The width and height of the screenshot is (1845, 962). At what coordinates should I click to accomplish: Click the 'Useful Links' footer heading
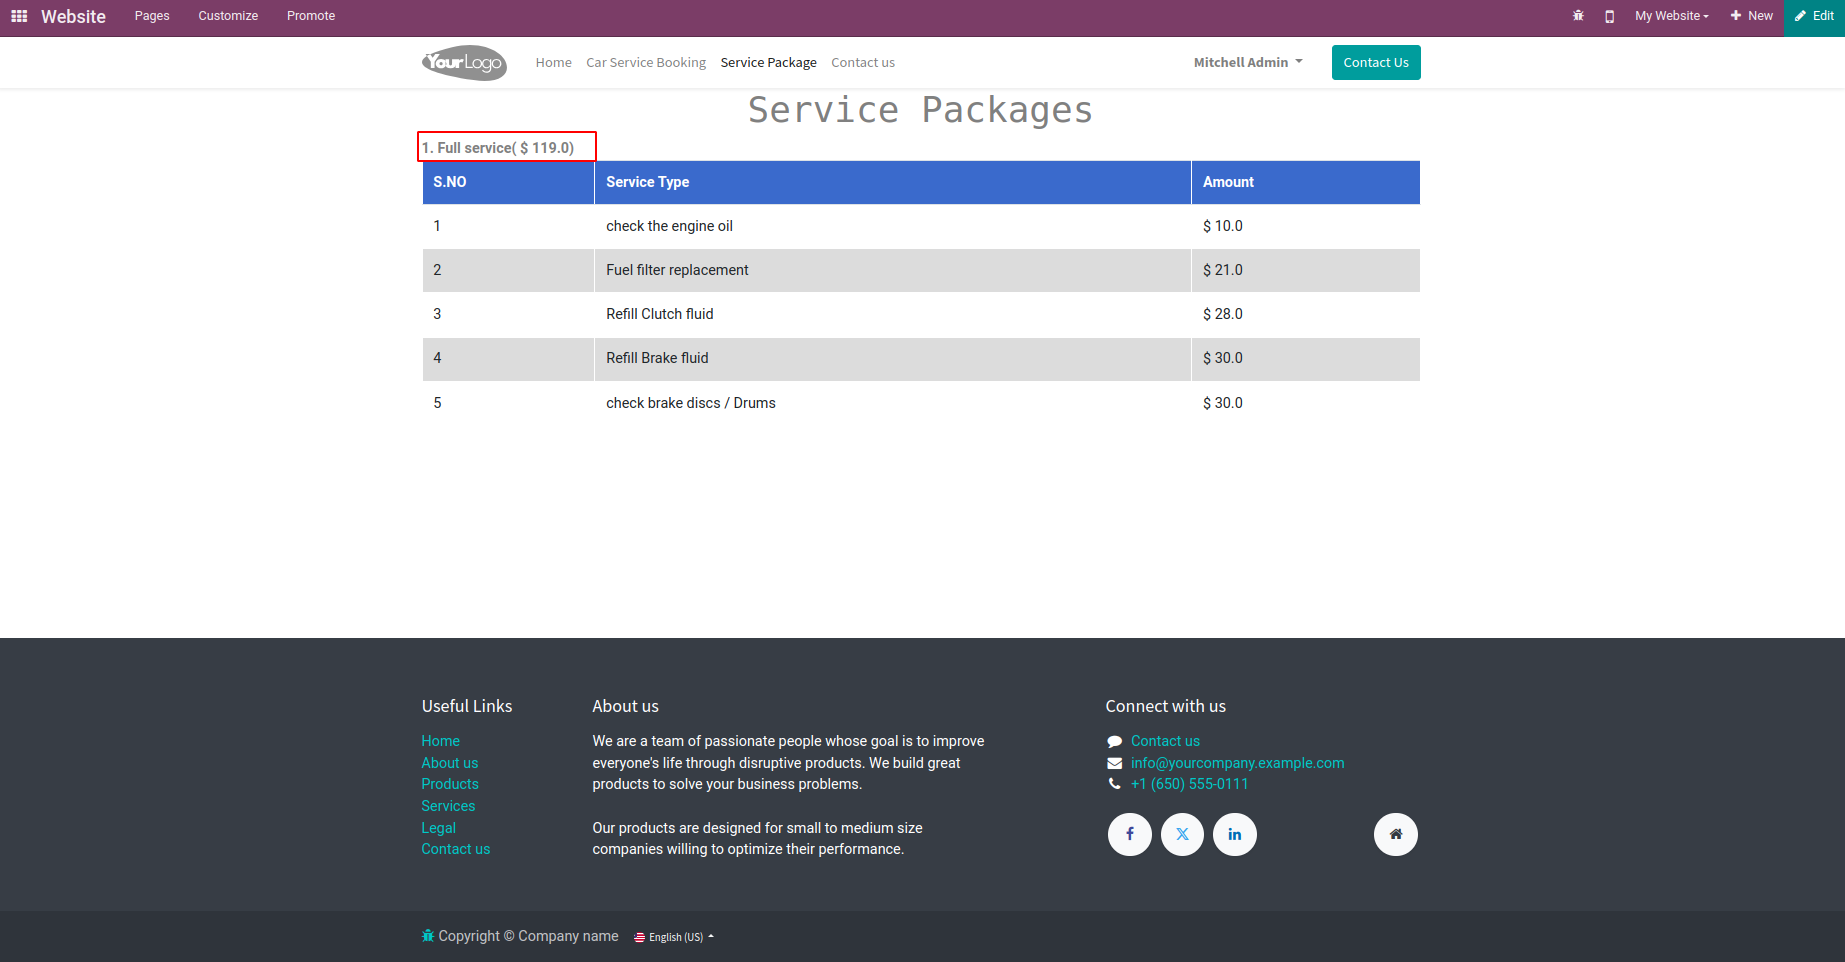click(x=467, y=706)
